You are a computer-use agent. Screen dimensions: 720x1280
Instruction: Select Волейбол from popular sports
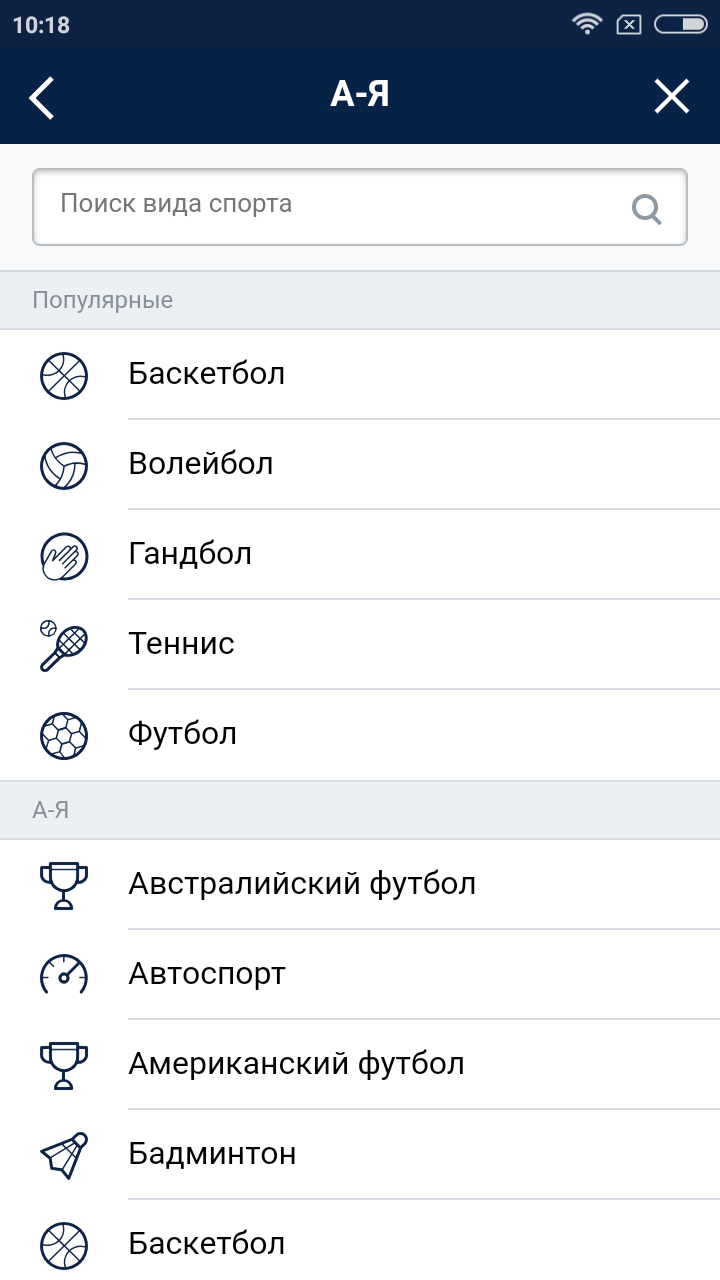click(x=201, y=464)
